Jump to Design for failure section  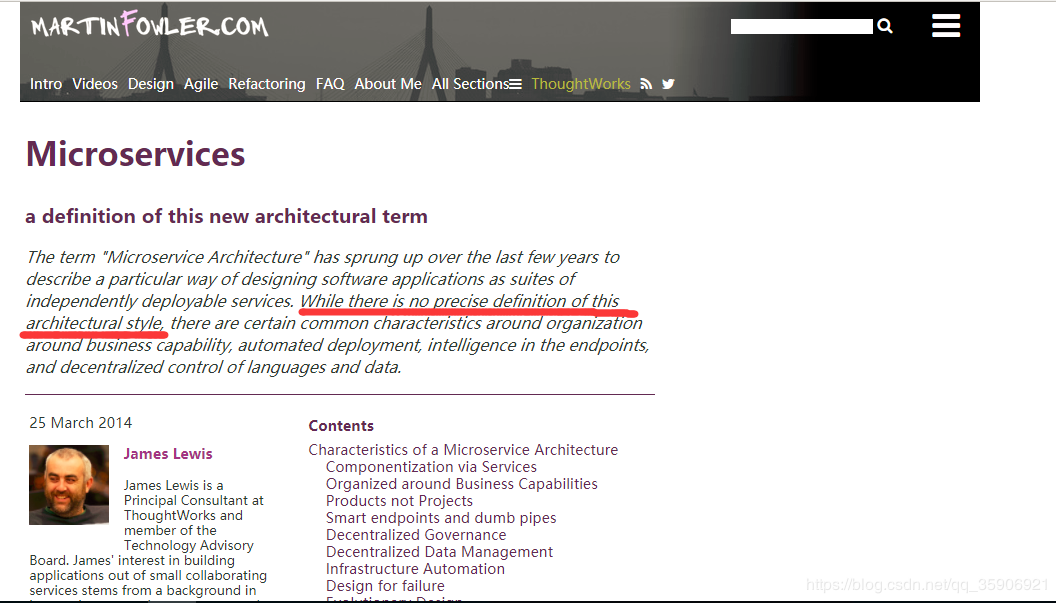pyautogui.click(x=385, y=586)
